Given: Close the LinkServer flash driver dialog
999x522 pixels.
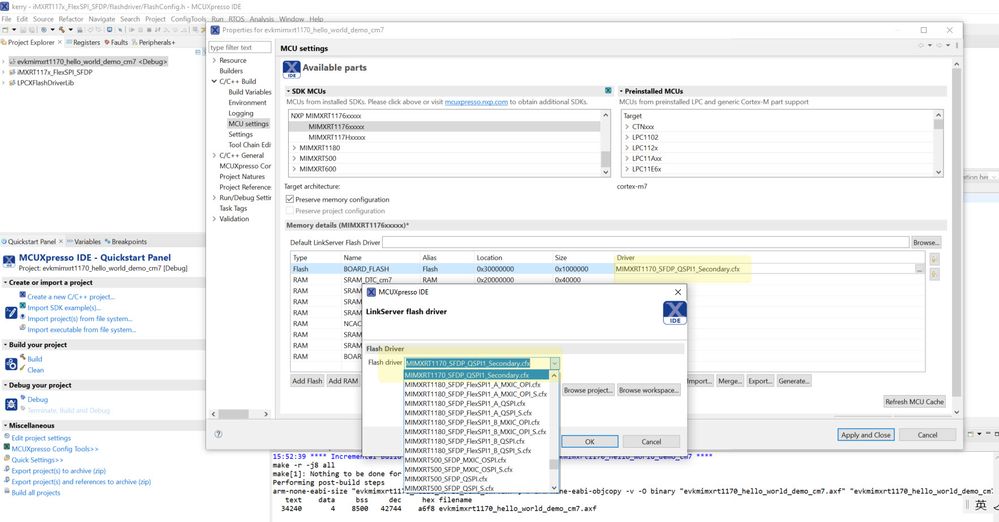Looking at the screenshot, I should click(678, 292).
